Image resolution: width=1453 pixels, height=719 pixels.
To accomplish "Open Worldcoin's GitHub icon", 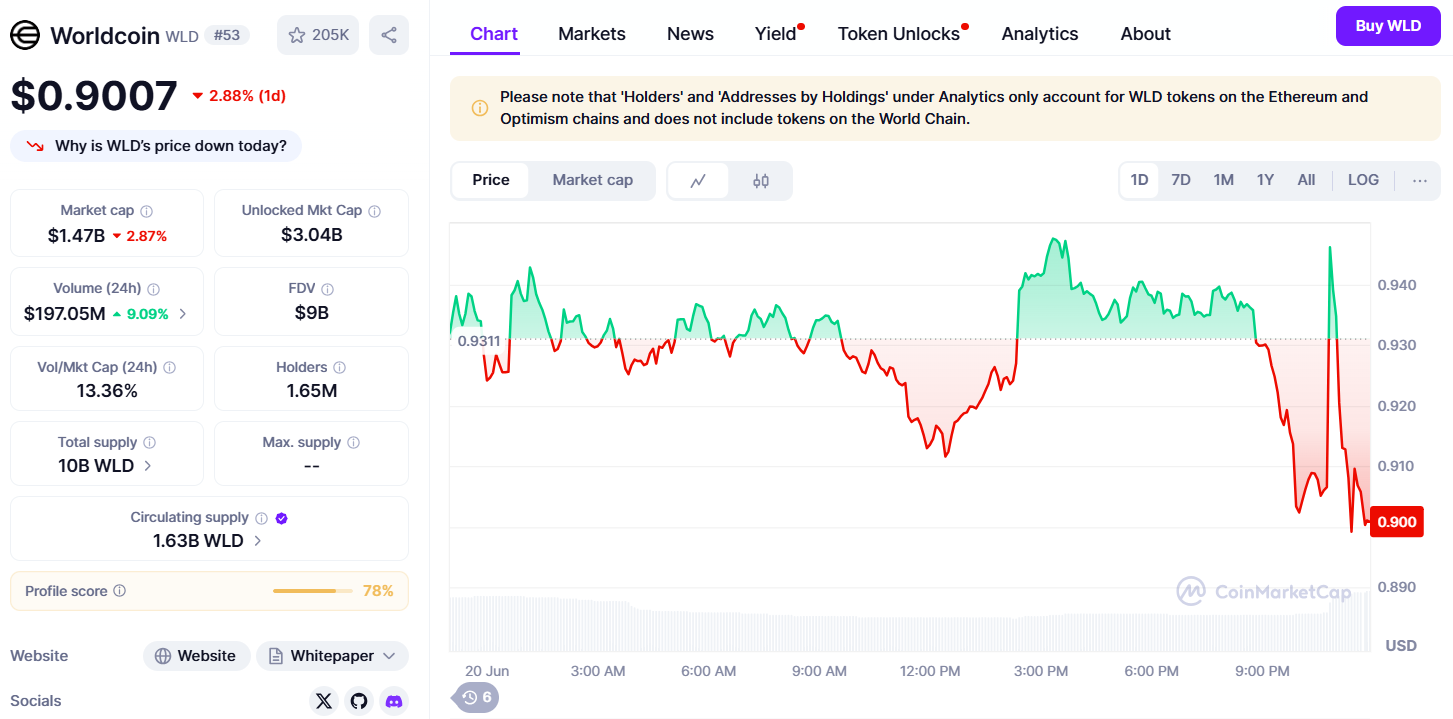I will [x=358, y=701].
